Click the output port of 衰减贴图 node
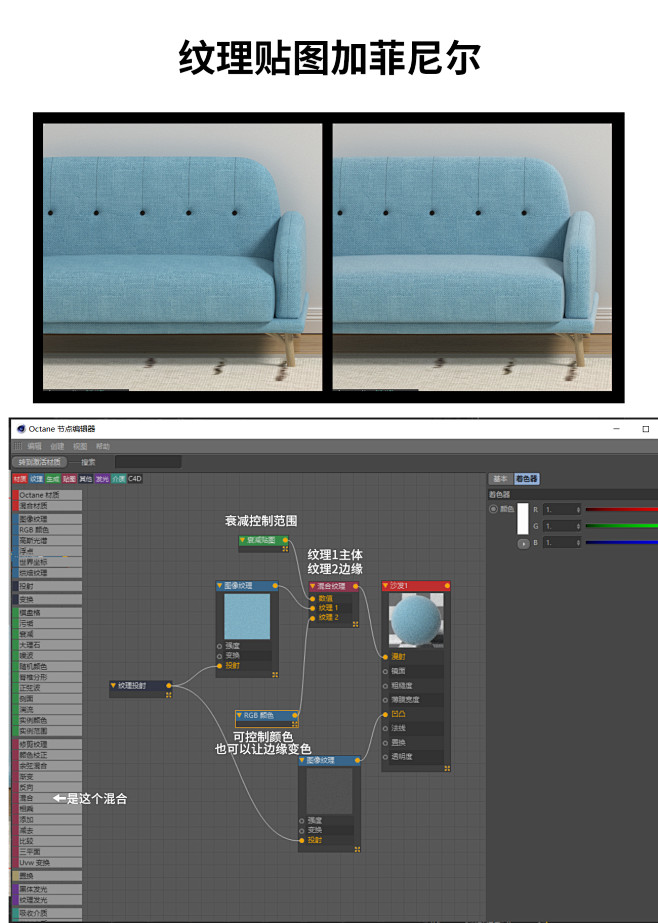This screenshot has height=923, width=658. pyautogui.click(x=285, y=540)
